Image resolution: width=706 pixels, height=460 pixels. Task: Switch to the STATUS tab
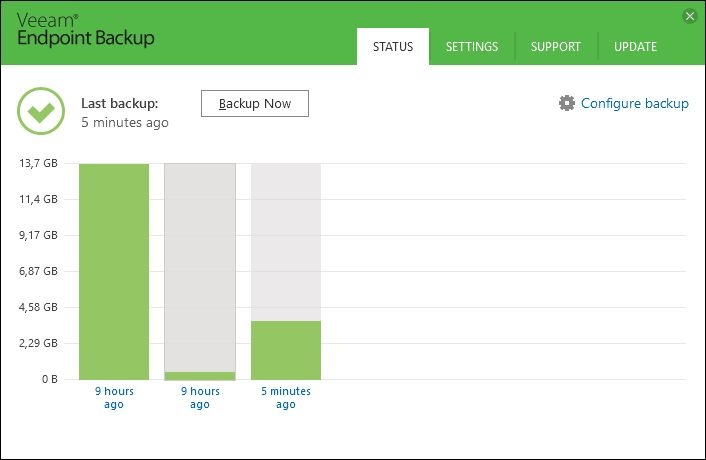pyautogui.click(x=393, y=47)
